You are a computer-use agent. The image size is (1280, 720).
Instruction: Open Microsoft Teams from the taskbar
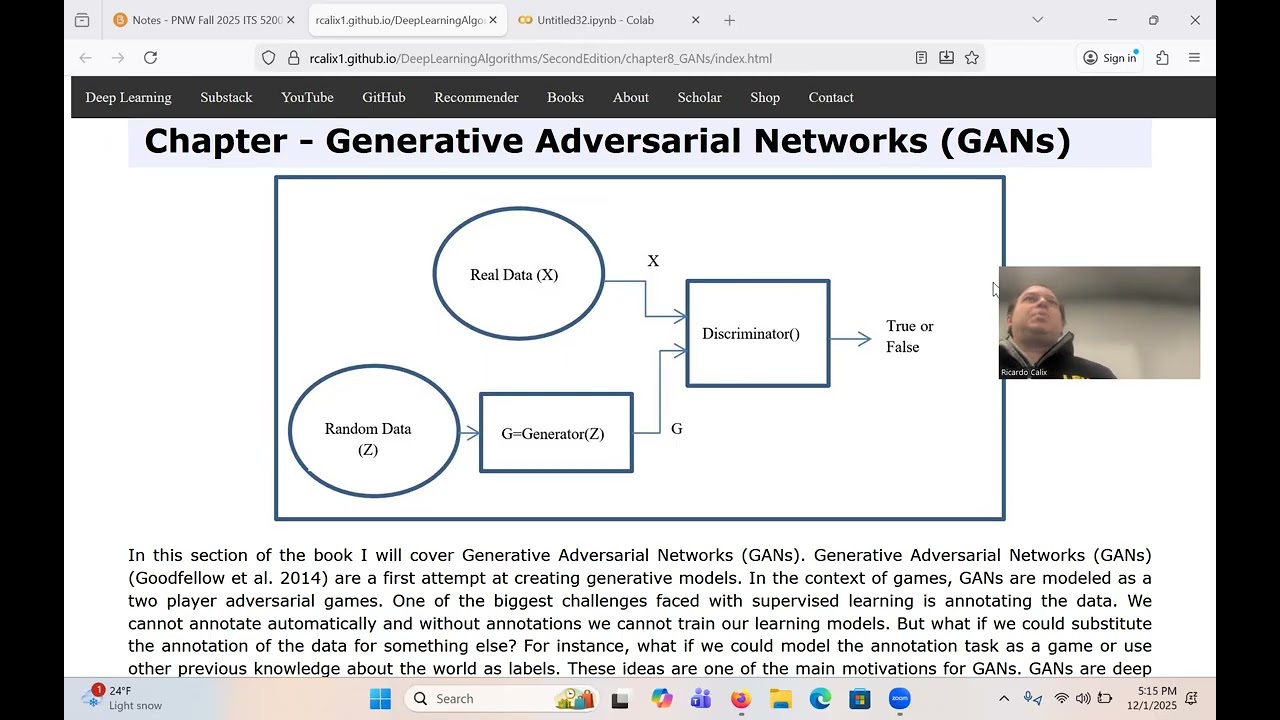[700, 699]
